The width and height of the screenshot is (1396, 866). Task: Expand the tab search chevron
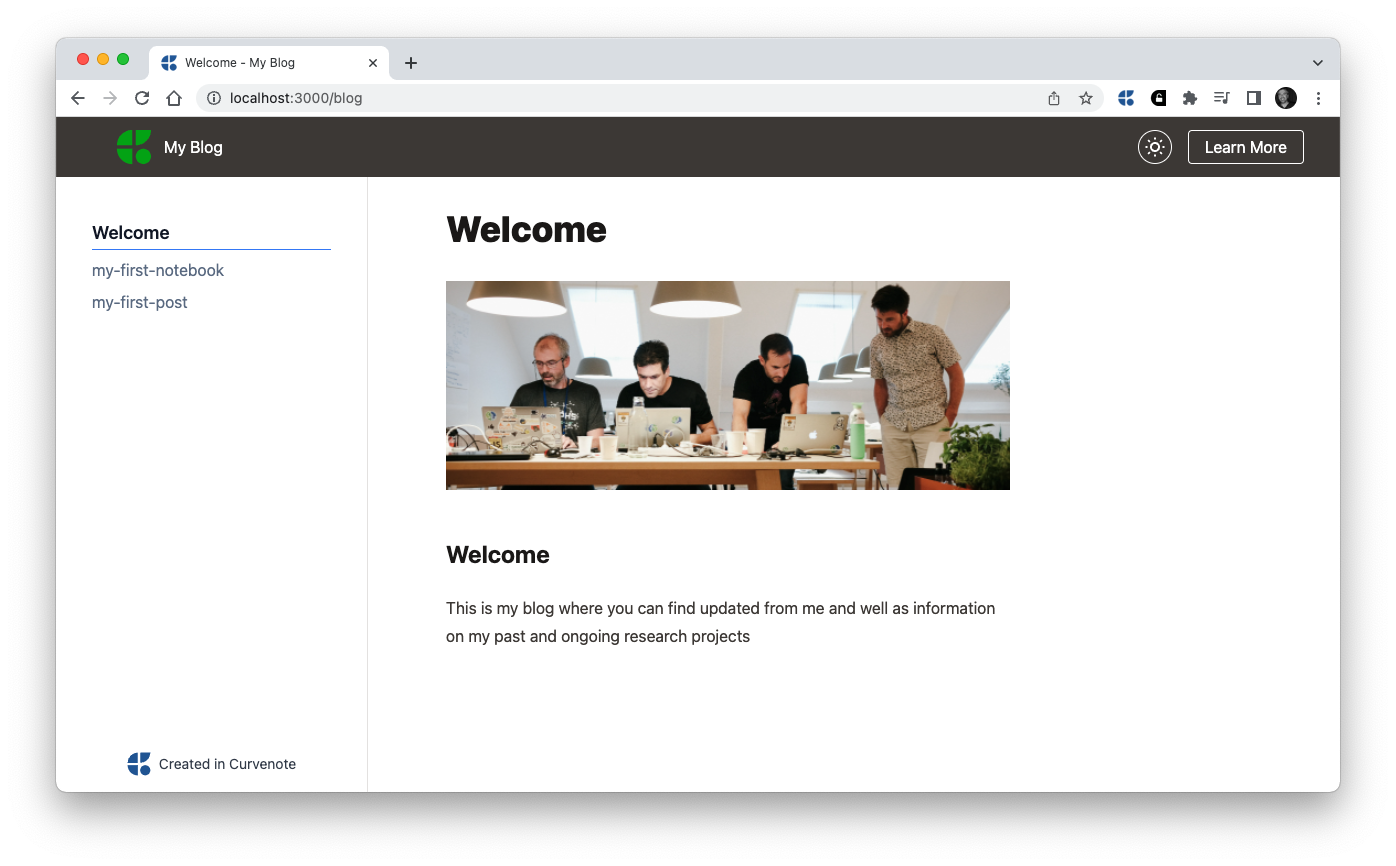pyautogui.click(x=1317, y=63)
